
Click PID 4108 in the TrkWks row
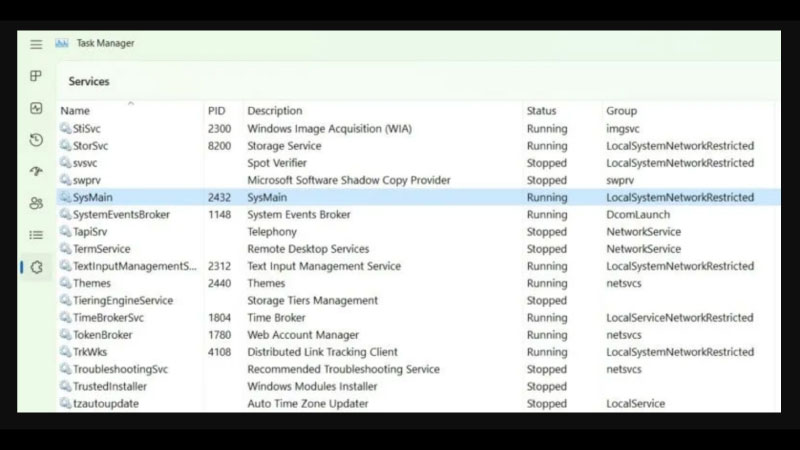[219, 352]
